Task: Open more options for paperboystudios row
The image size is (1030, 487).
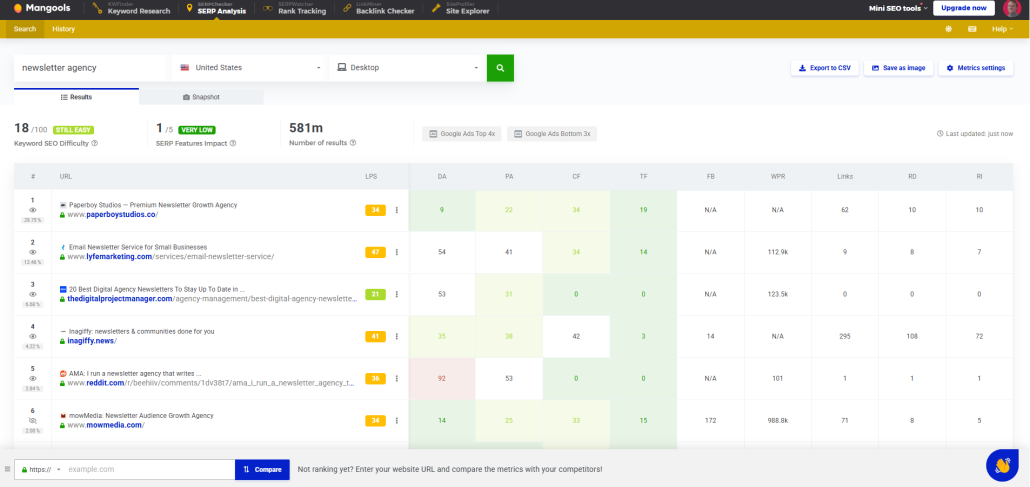Action: [x=397, y=210]
